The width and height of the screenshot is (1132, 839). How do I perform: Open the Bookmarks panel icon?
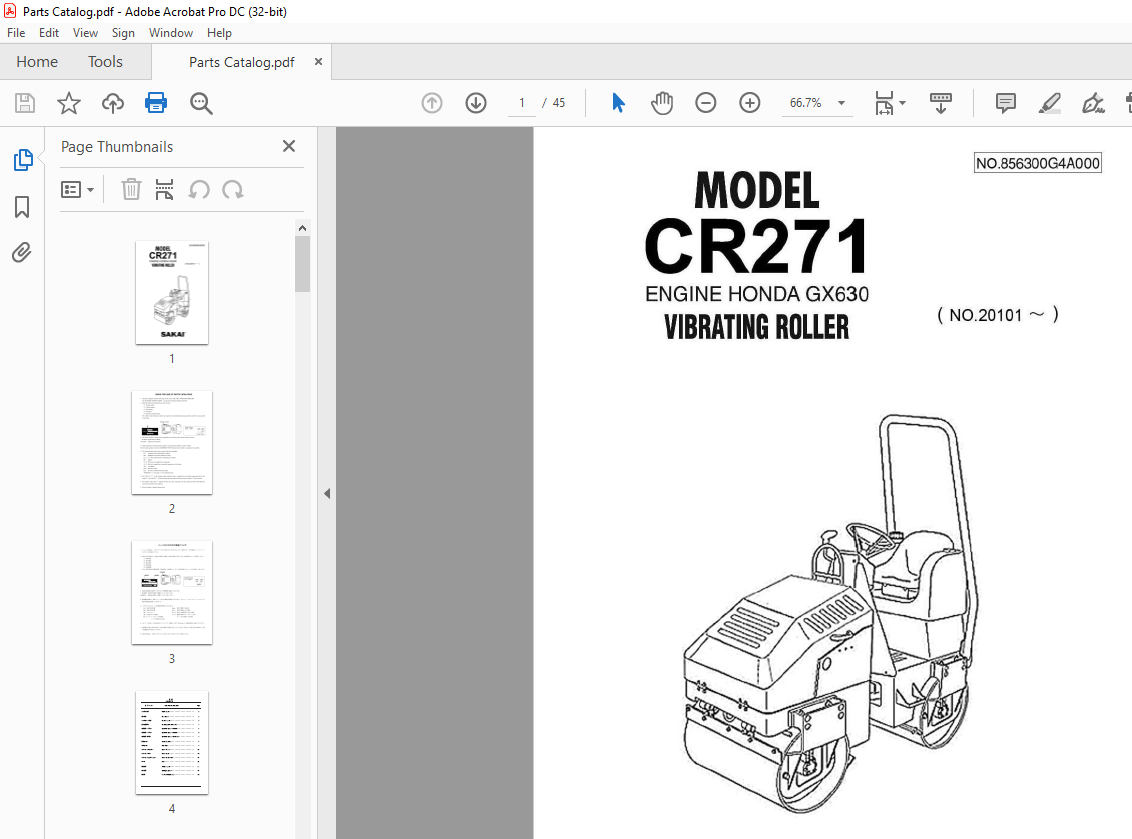[22, 207]
